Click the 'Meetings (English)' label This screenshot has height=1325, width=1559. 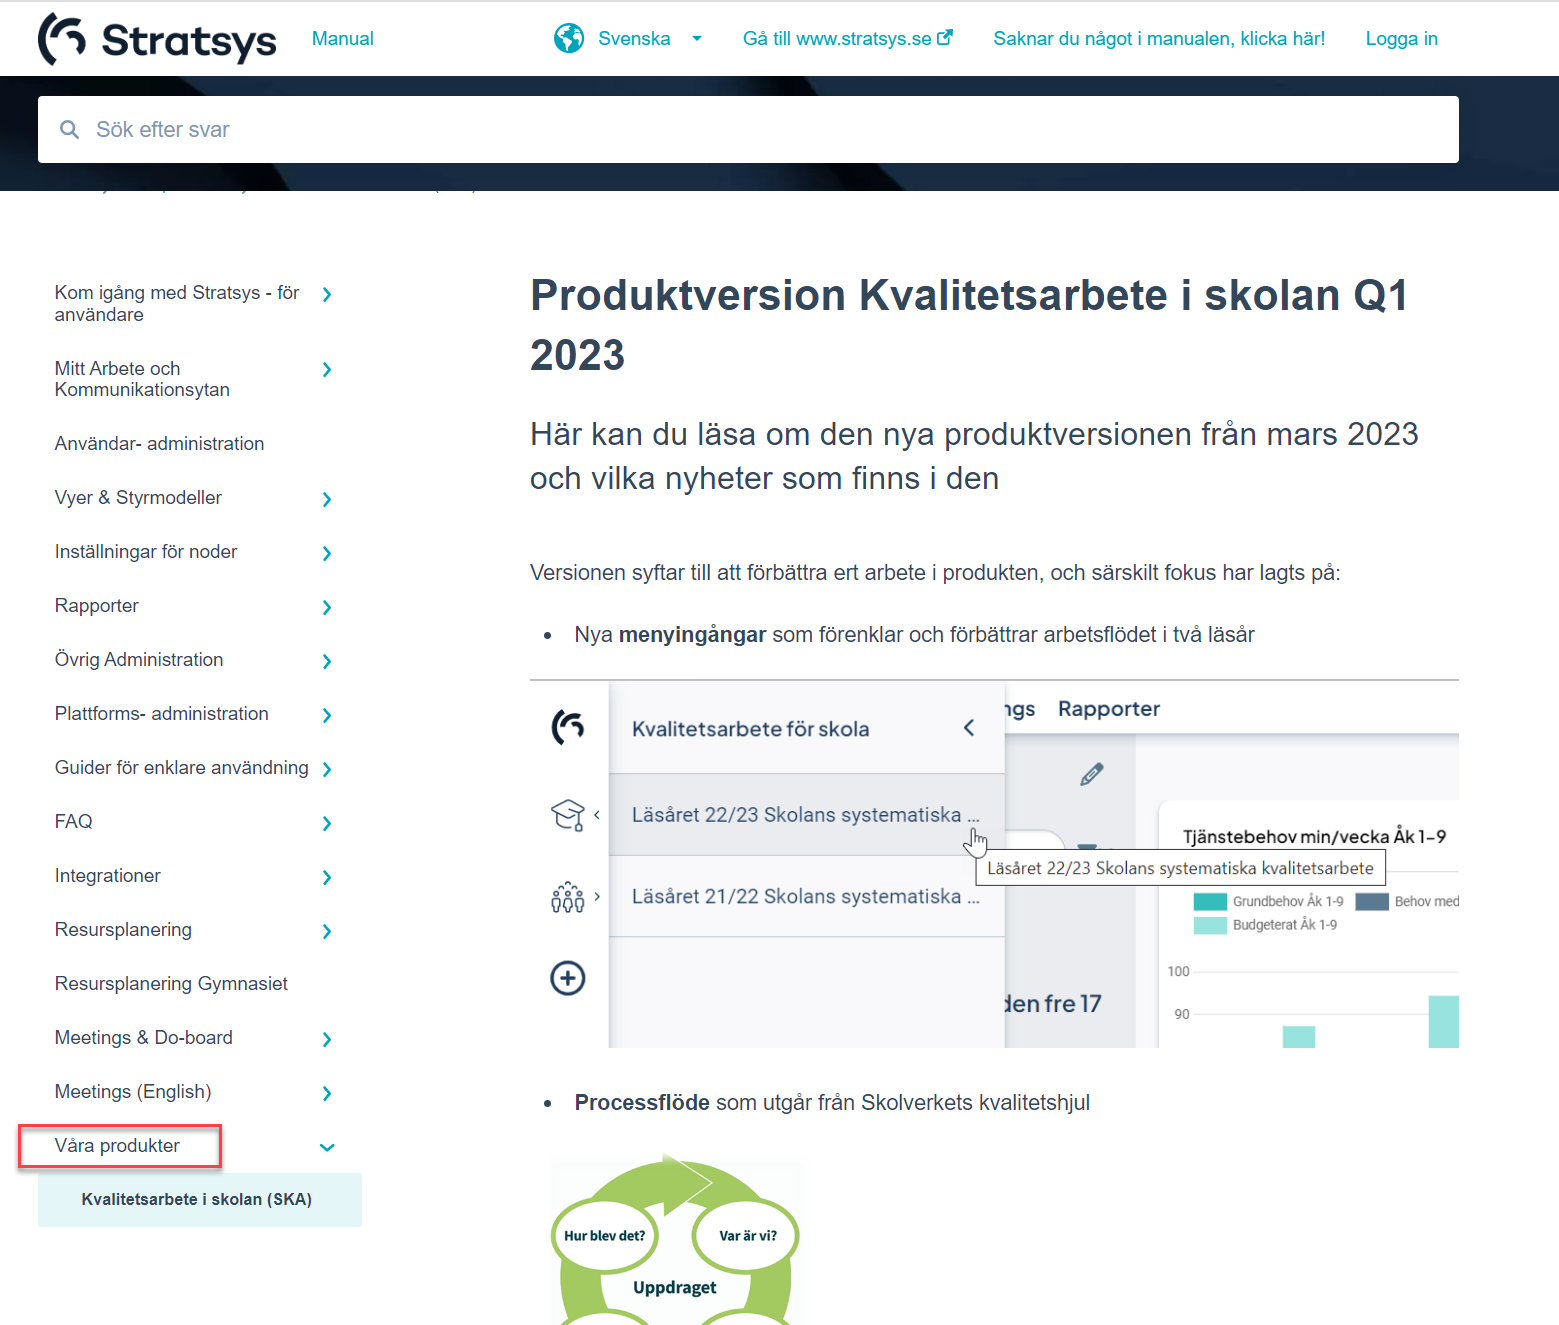[133, 1091]
